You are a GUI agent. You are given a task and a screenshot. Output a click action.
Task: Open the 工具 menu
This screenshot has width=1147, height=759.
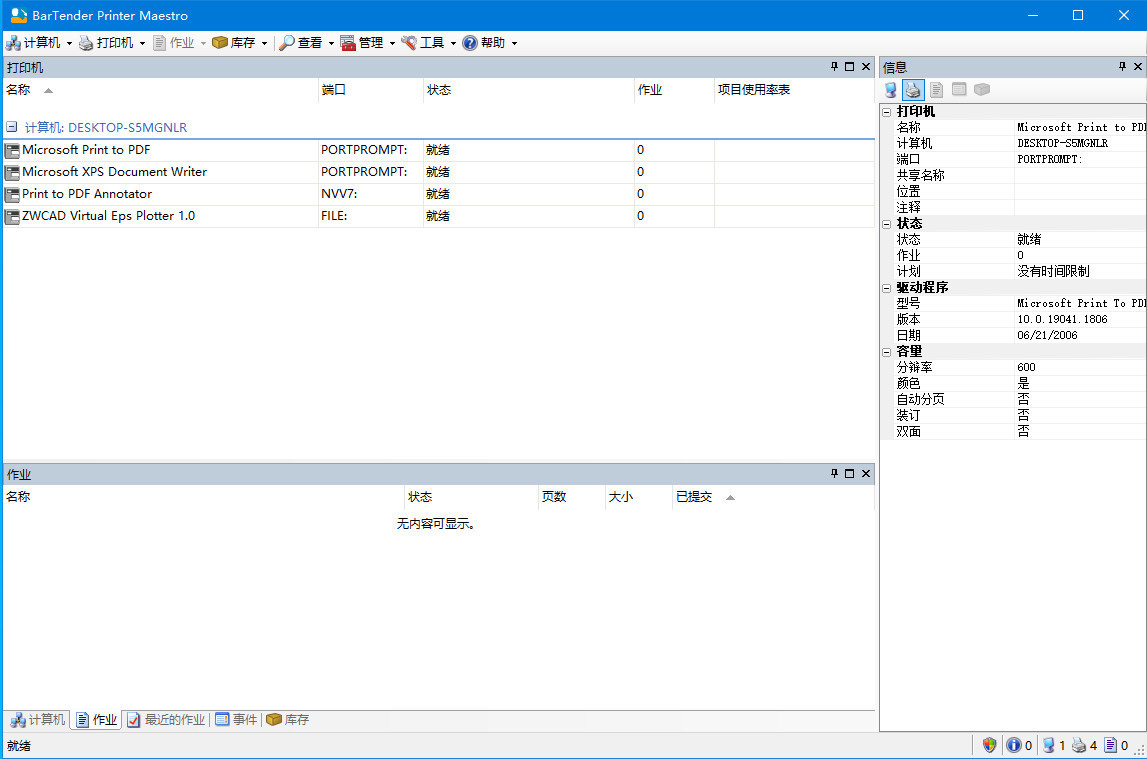point(430,43)
